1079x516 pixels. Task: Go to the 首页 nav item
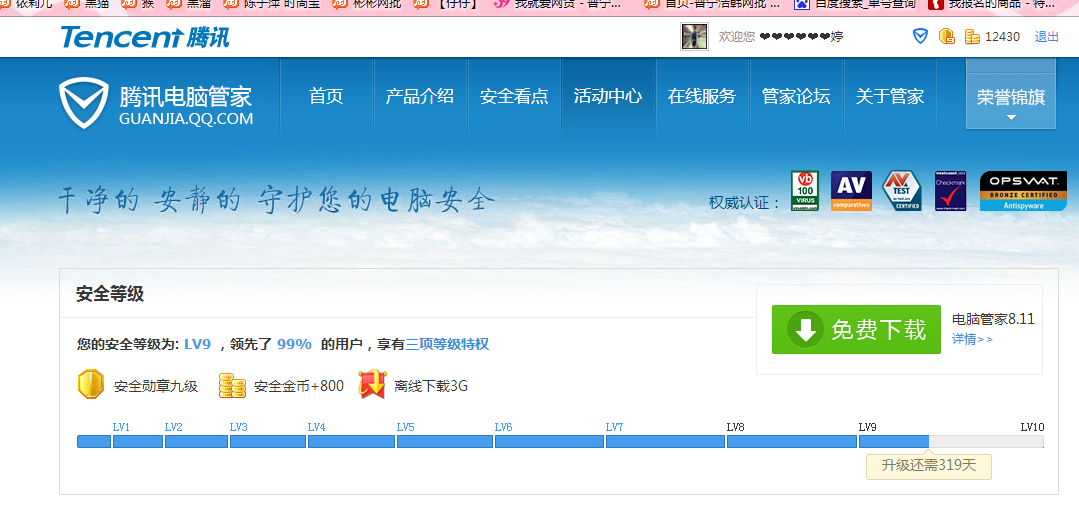coord(326,96)
